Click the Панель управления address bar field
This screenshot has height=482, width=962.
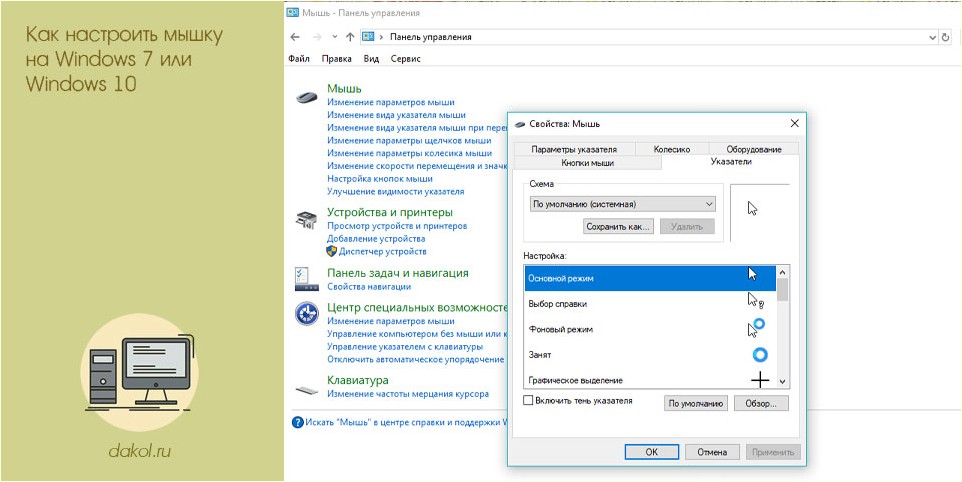649,37
